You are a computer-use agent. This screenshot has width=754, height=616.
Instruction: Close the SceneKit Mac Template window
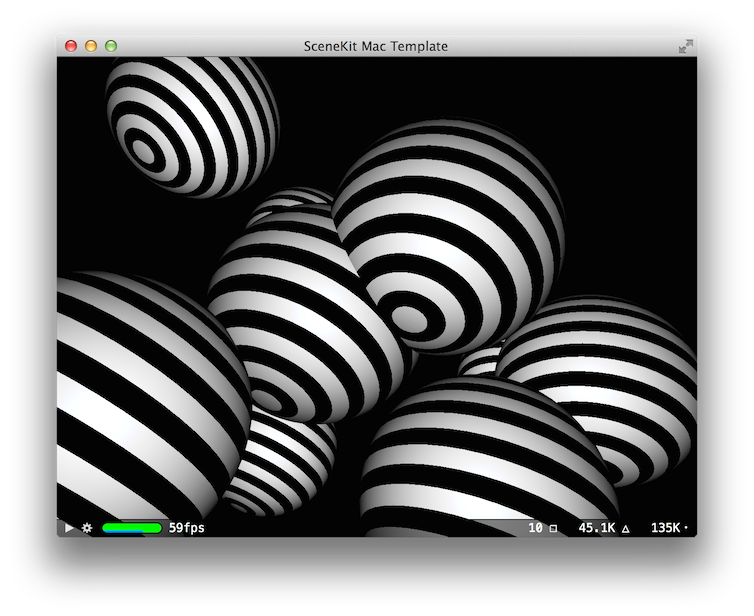(x=71, y=46)
